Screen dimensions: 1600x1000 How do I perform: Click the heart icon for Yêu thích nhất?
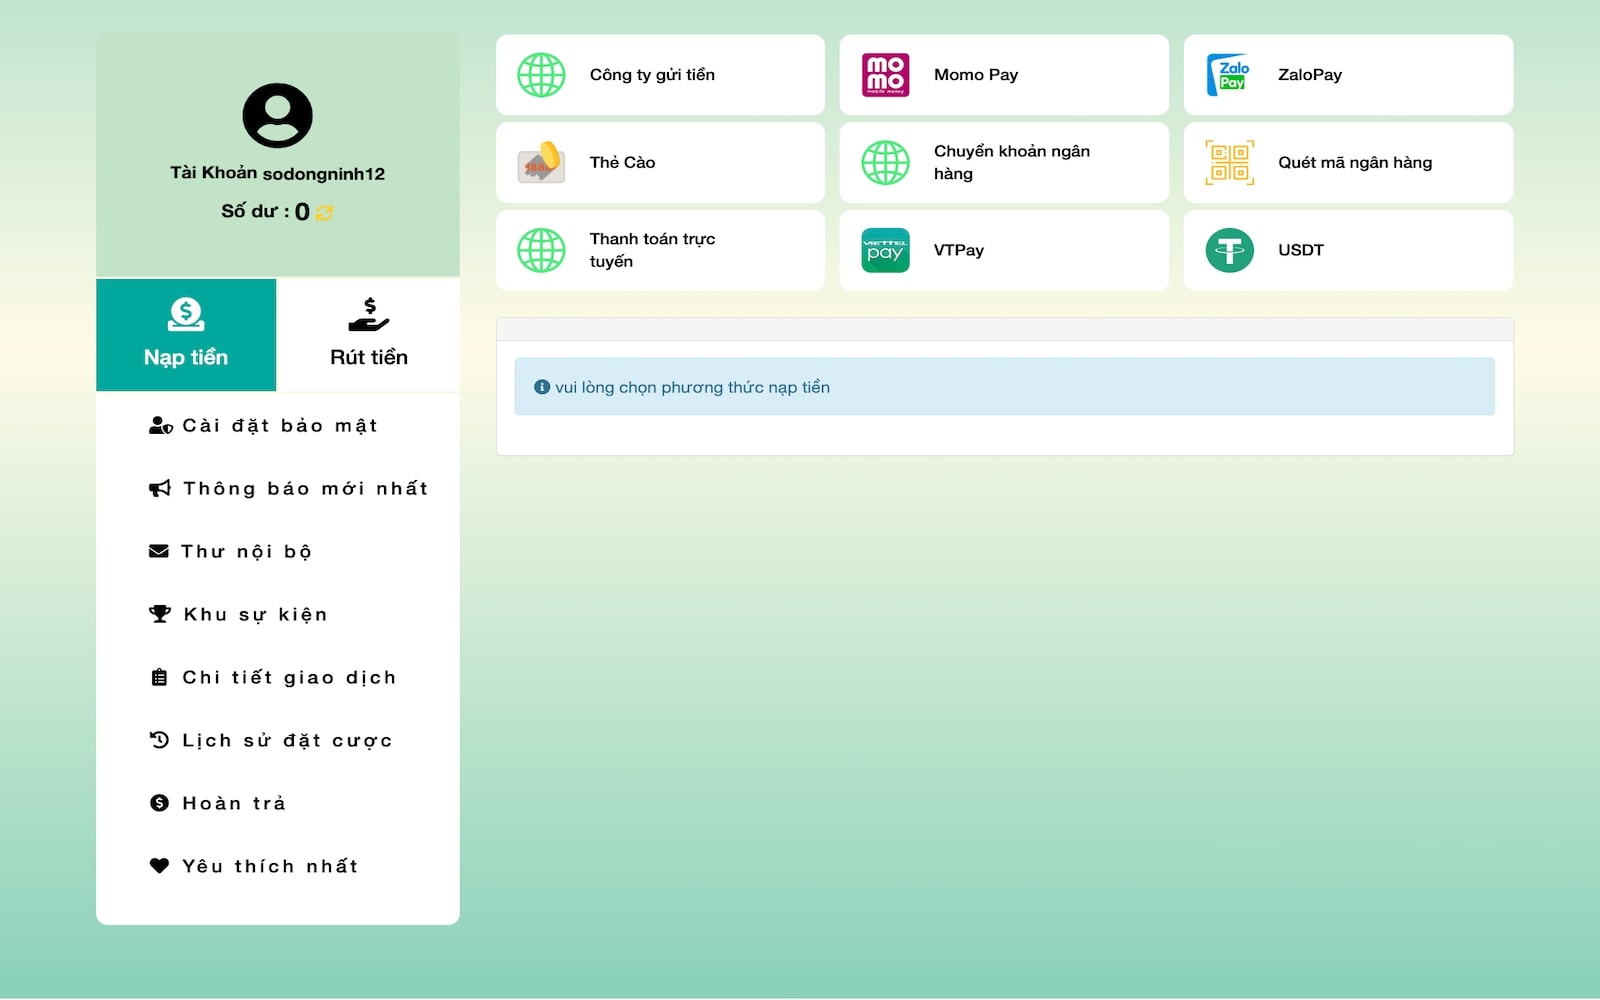point(159,866)
